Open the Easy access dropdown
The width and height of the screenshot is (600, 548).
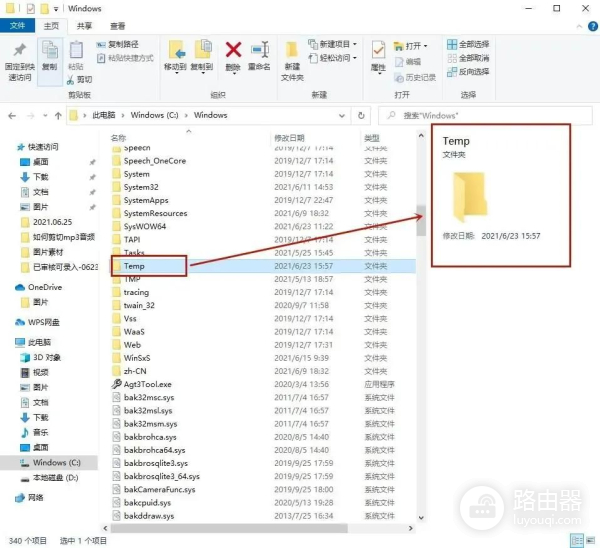pos(332,58)
